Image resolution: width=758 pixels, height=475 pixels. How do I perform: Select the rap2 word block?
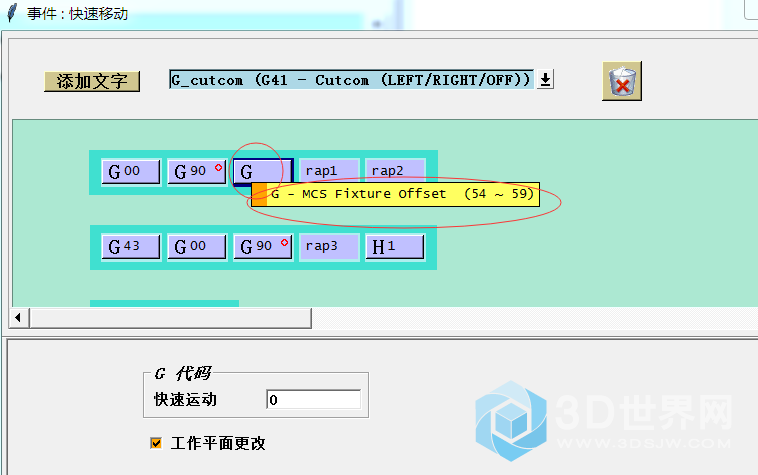click(x=394, y=171)
